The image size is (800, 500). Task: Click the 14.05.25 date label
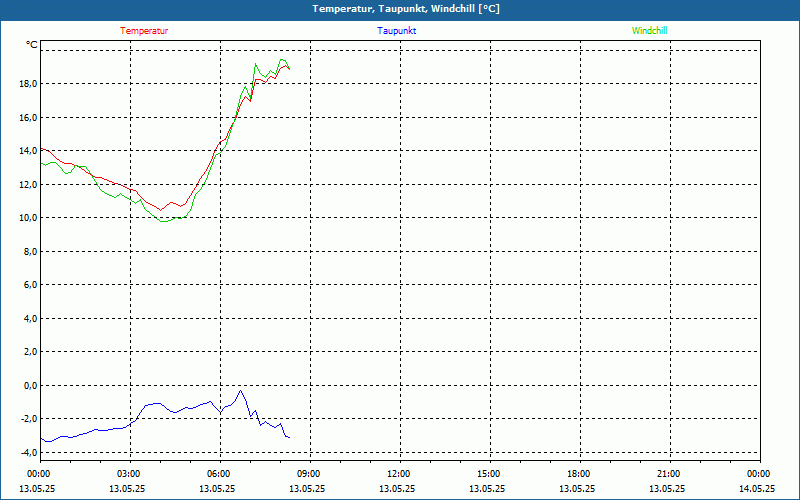point(757,488)
